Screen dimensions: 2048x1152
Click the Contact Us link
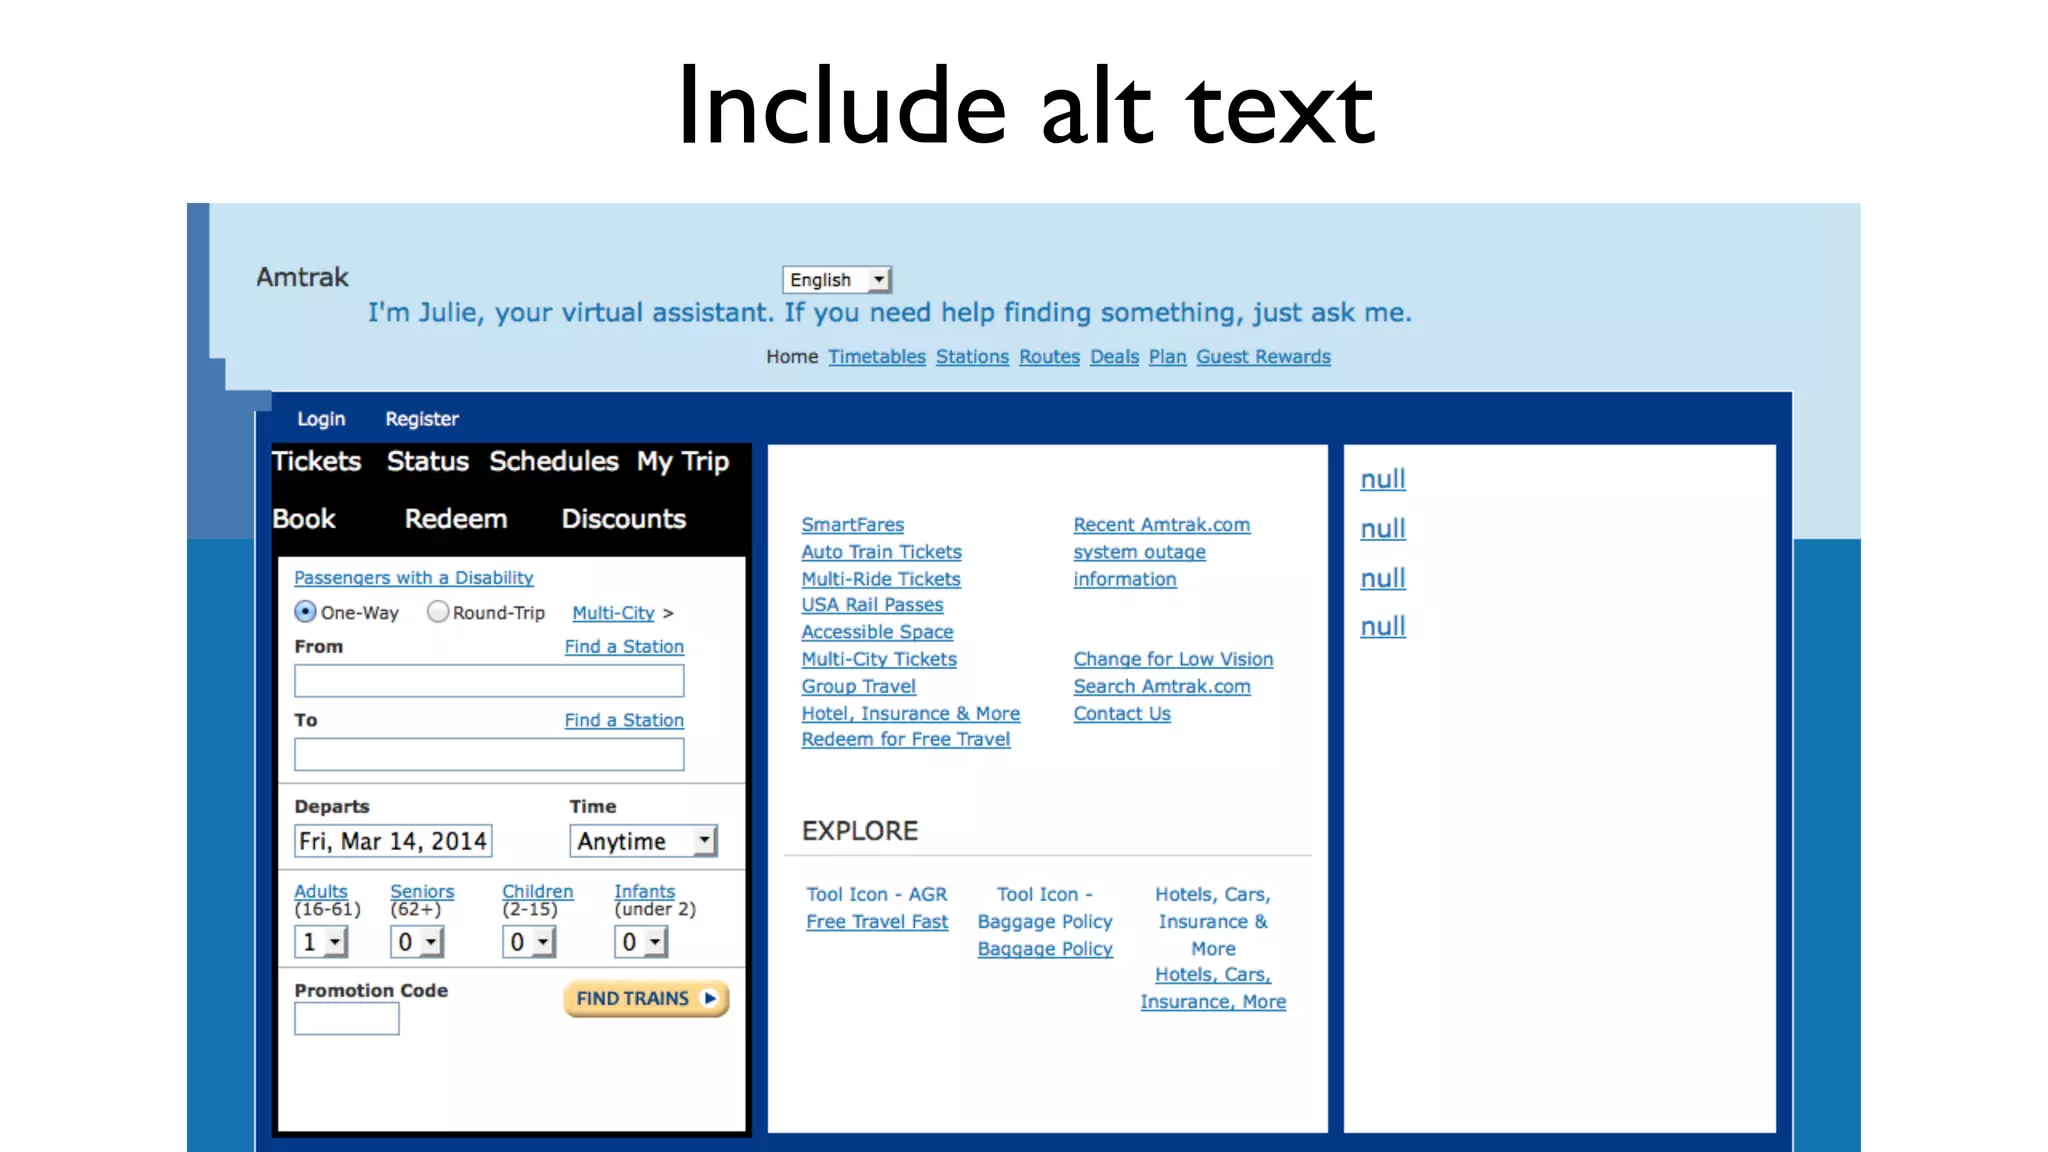click(x=1122, y=713)
